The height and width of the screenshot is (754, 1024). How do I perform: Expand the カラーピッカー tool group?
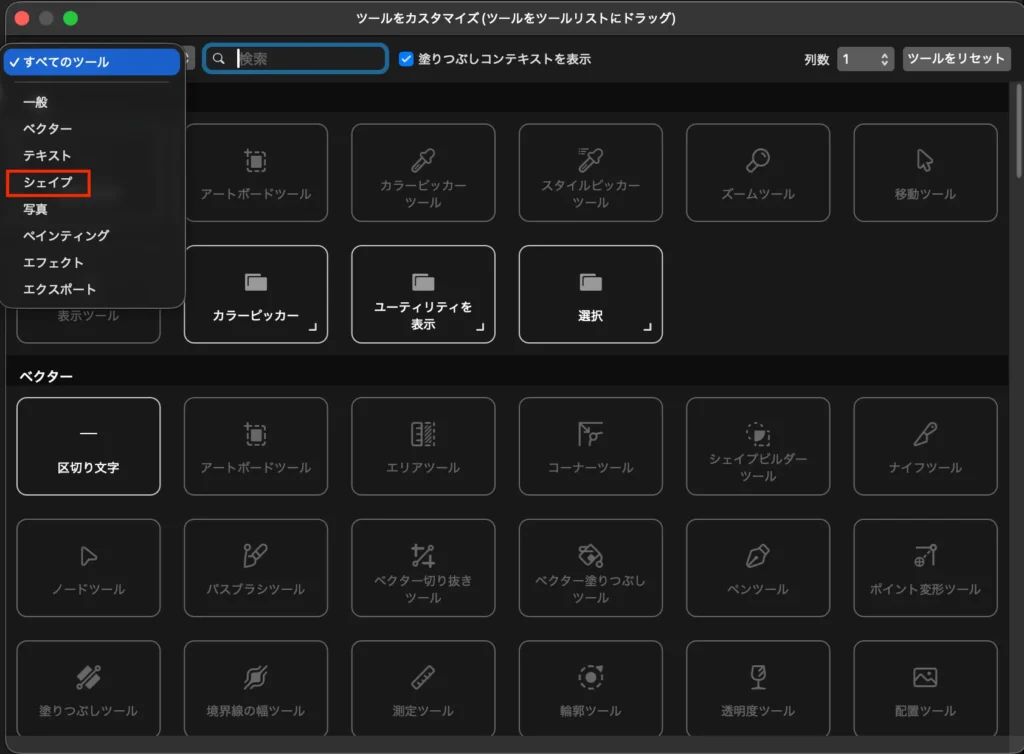click(256, 294)
